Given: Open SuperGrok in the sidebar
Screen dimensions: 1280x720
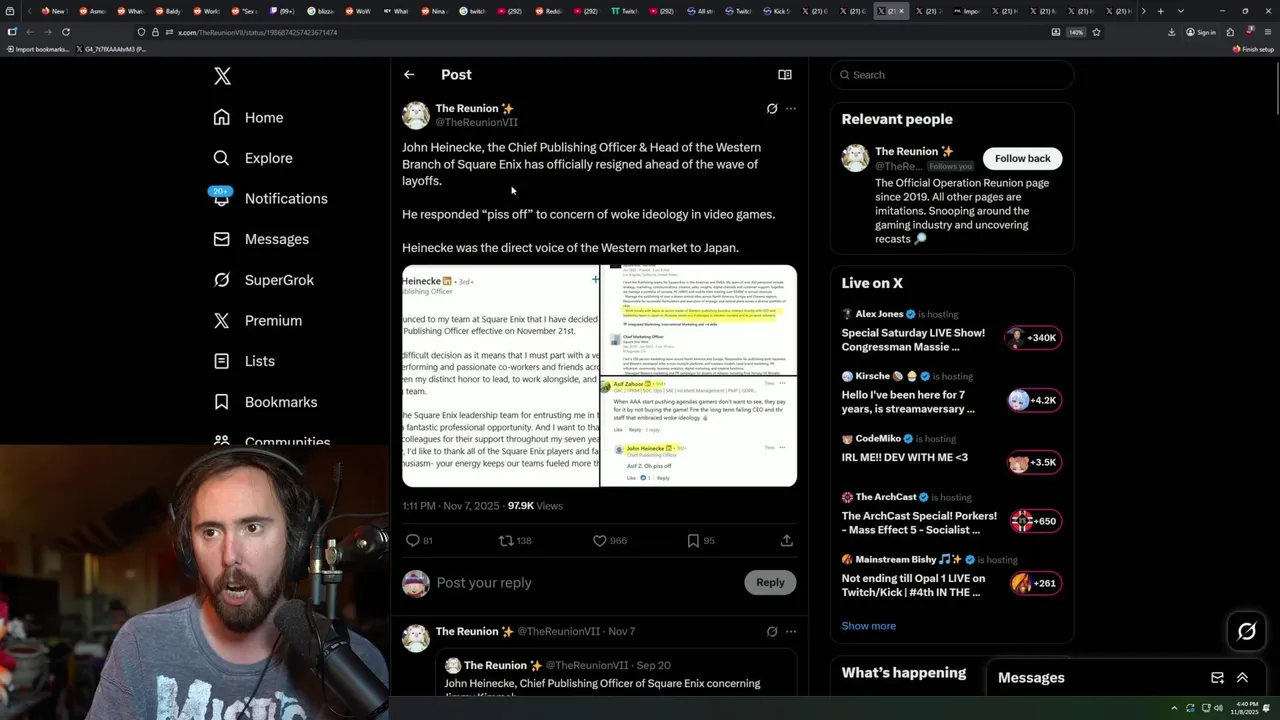Looking at the screenshot, I should [263, 280].
